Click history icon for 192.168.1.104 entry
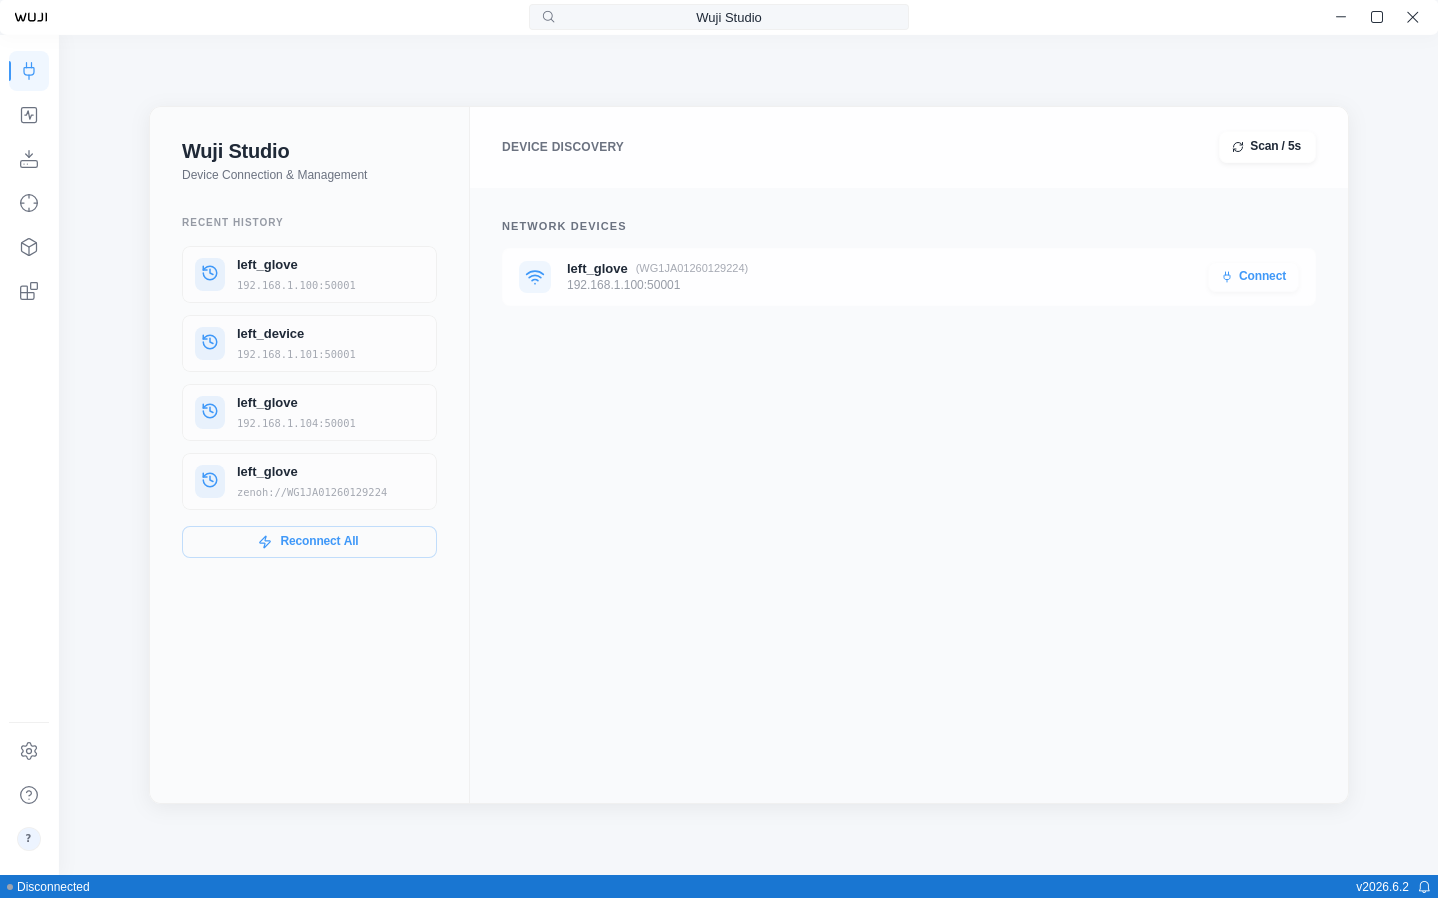Screen dimensions: 1438x898 210,412
